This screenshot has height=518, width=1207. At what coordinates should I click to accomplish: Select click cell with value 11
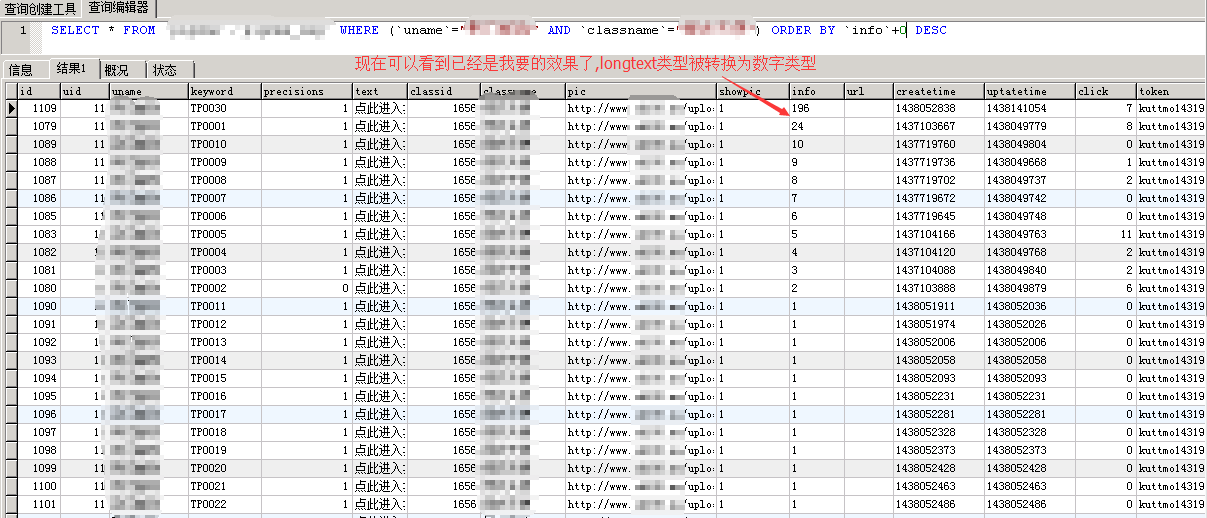click(x=1105, y=234)
